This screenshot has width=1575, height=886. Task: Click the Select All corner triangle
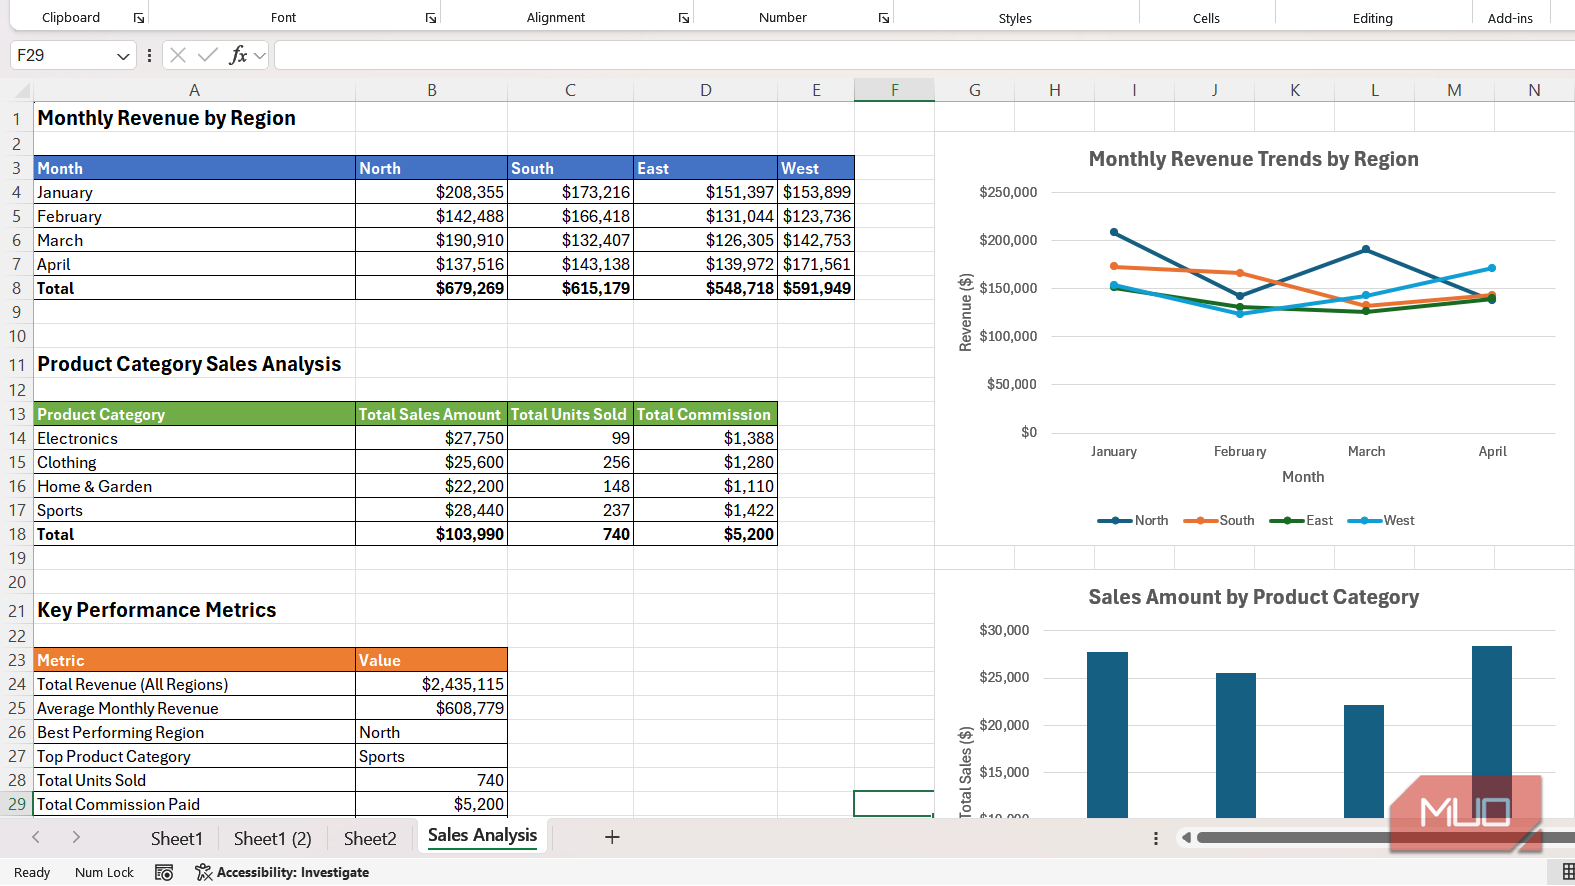(22, 90)
